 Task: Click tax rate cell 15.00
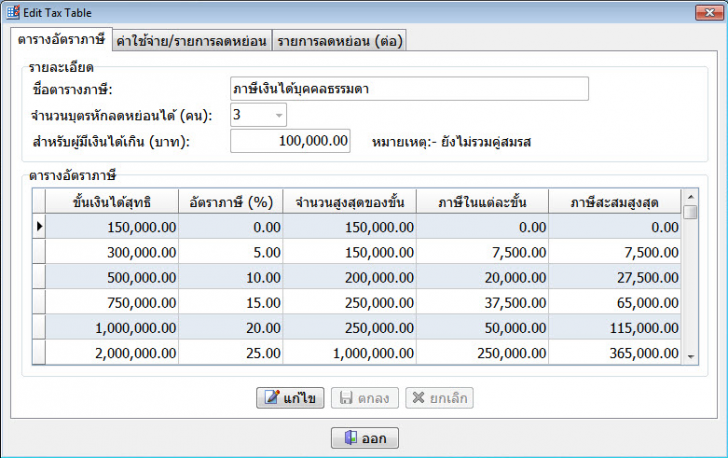(x=231, y=302)
